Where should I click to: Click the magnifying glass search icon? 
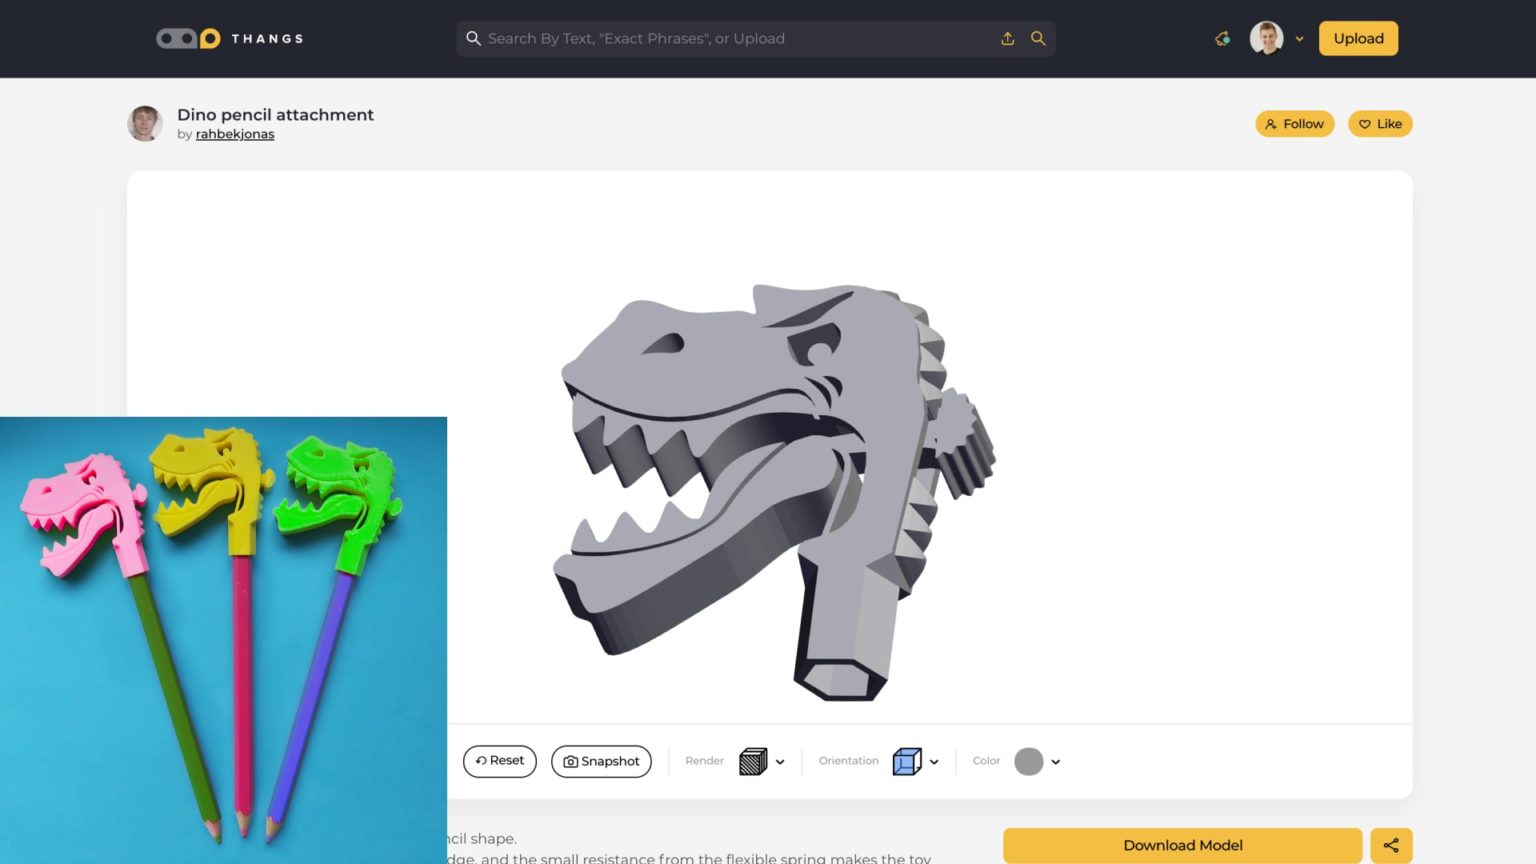1038,38
